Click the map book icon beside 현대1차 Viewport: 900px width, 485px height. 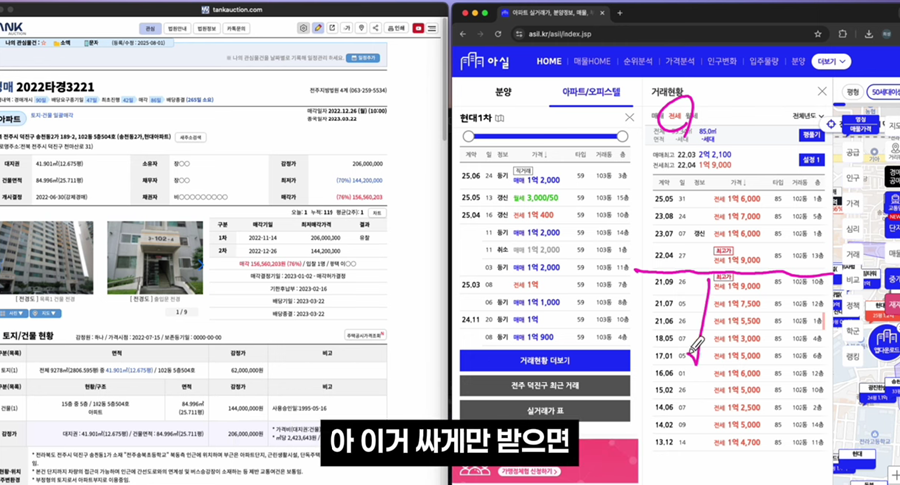[x=500, y=118]
